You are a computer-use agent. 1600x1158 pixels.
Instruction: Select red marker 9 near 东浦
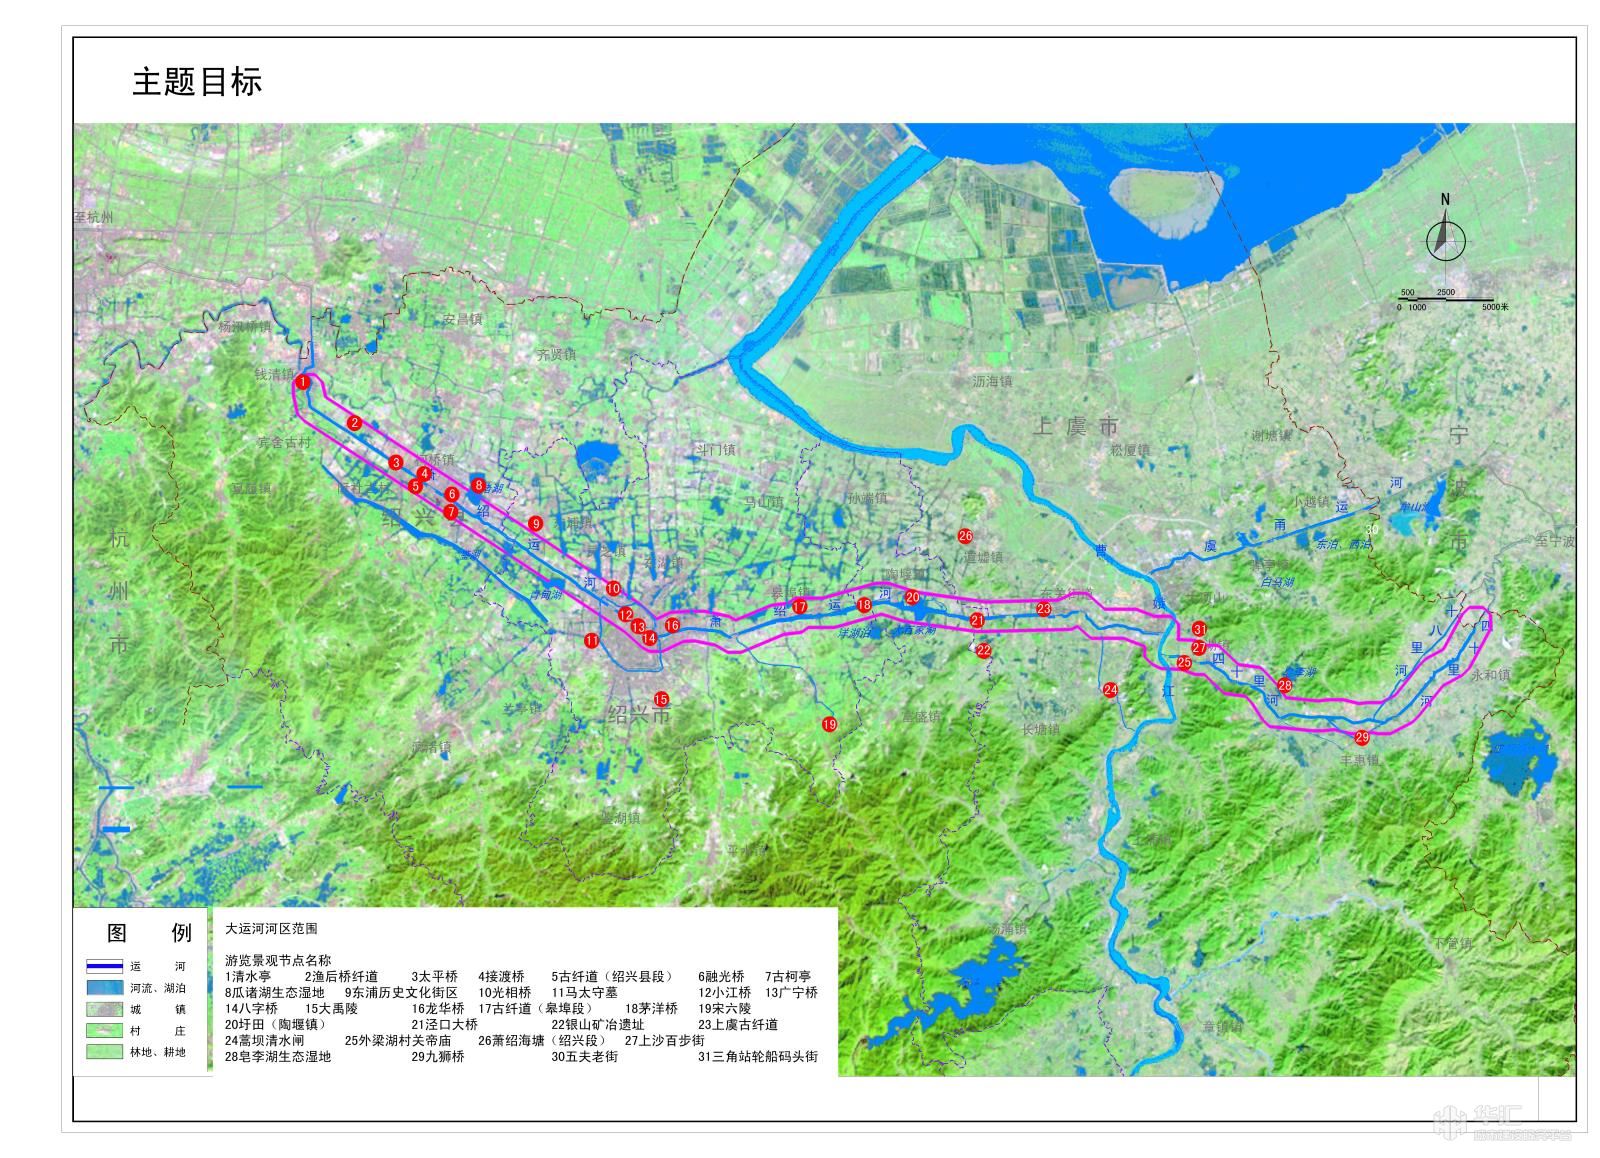pos(536,523)
